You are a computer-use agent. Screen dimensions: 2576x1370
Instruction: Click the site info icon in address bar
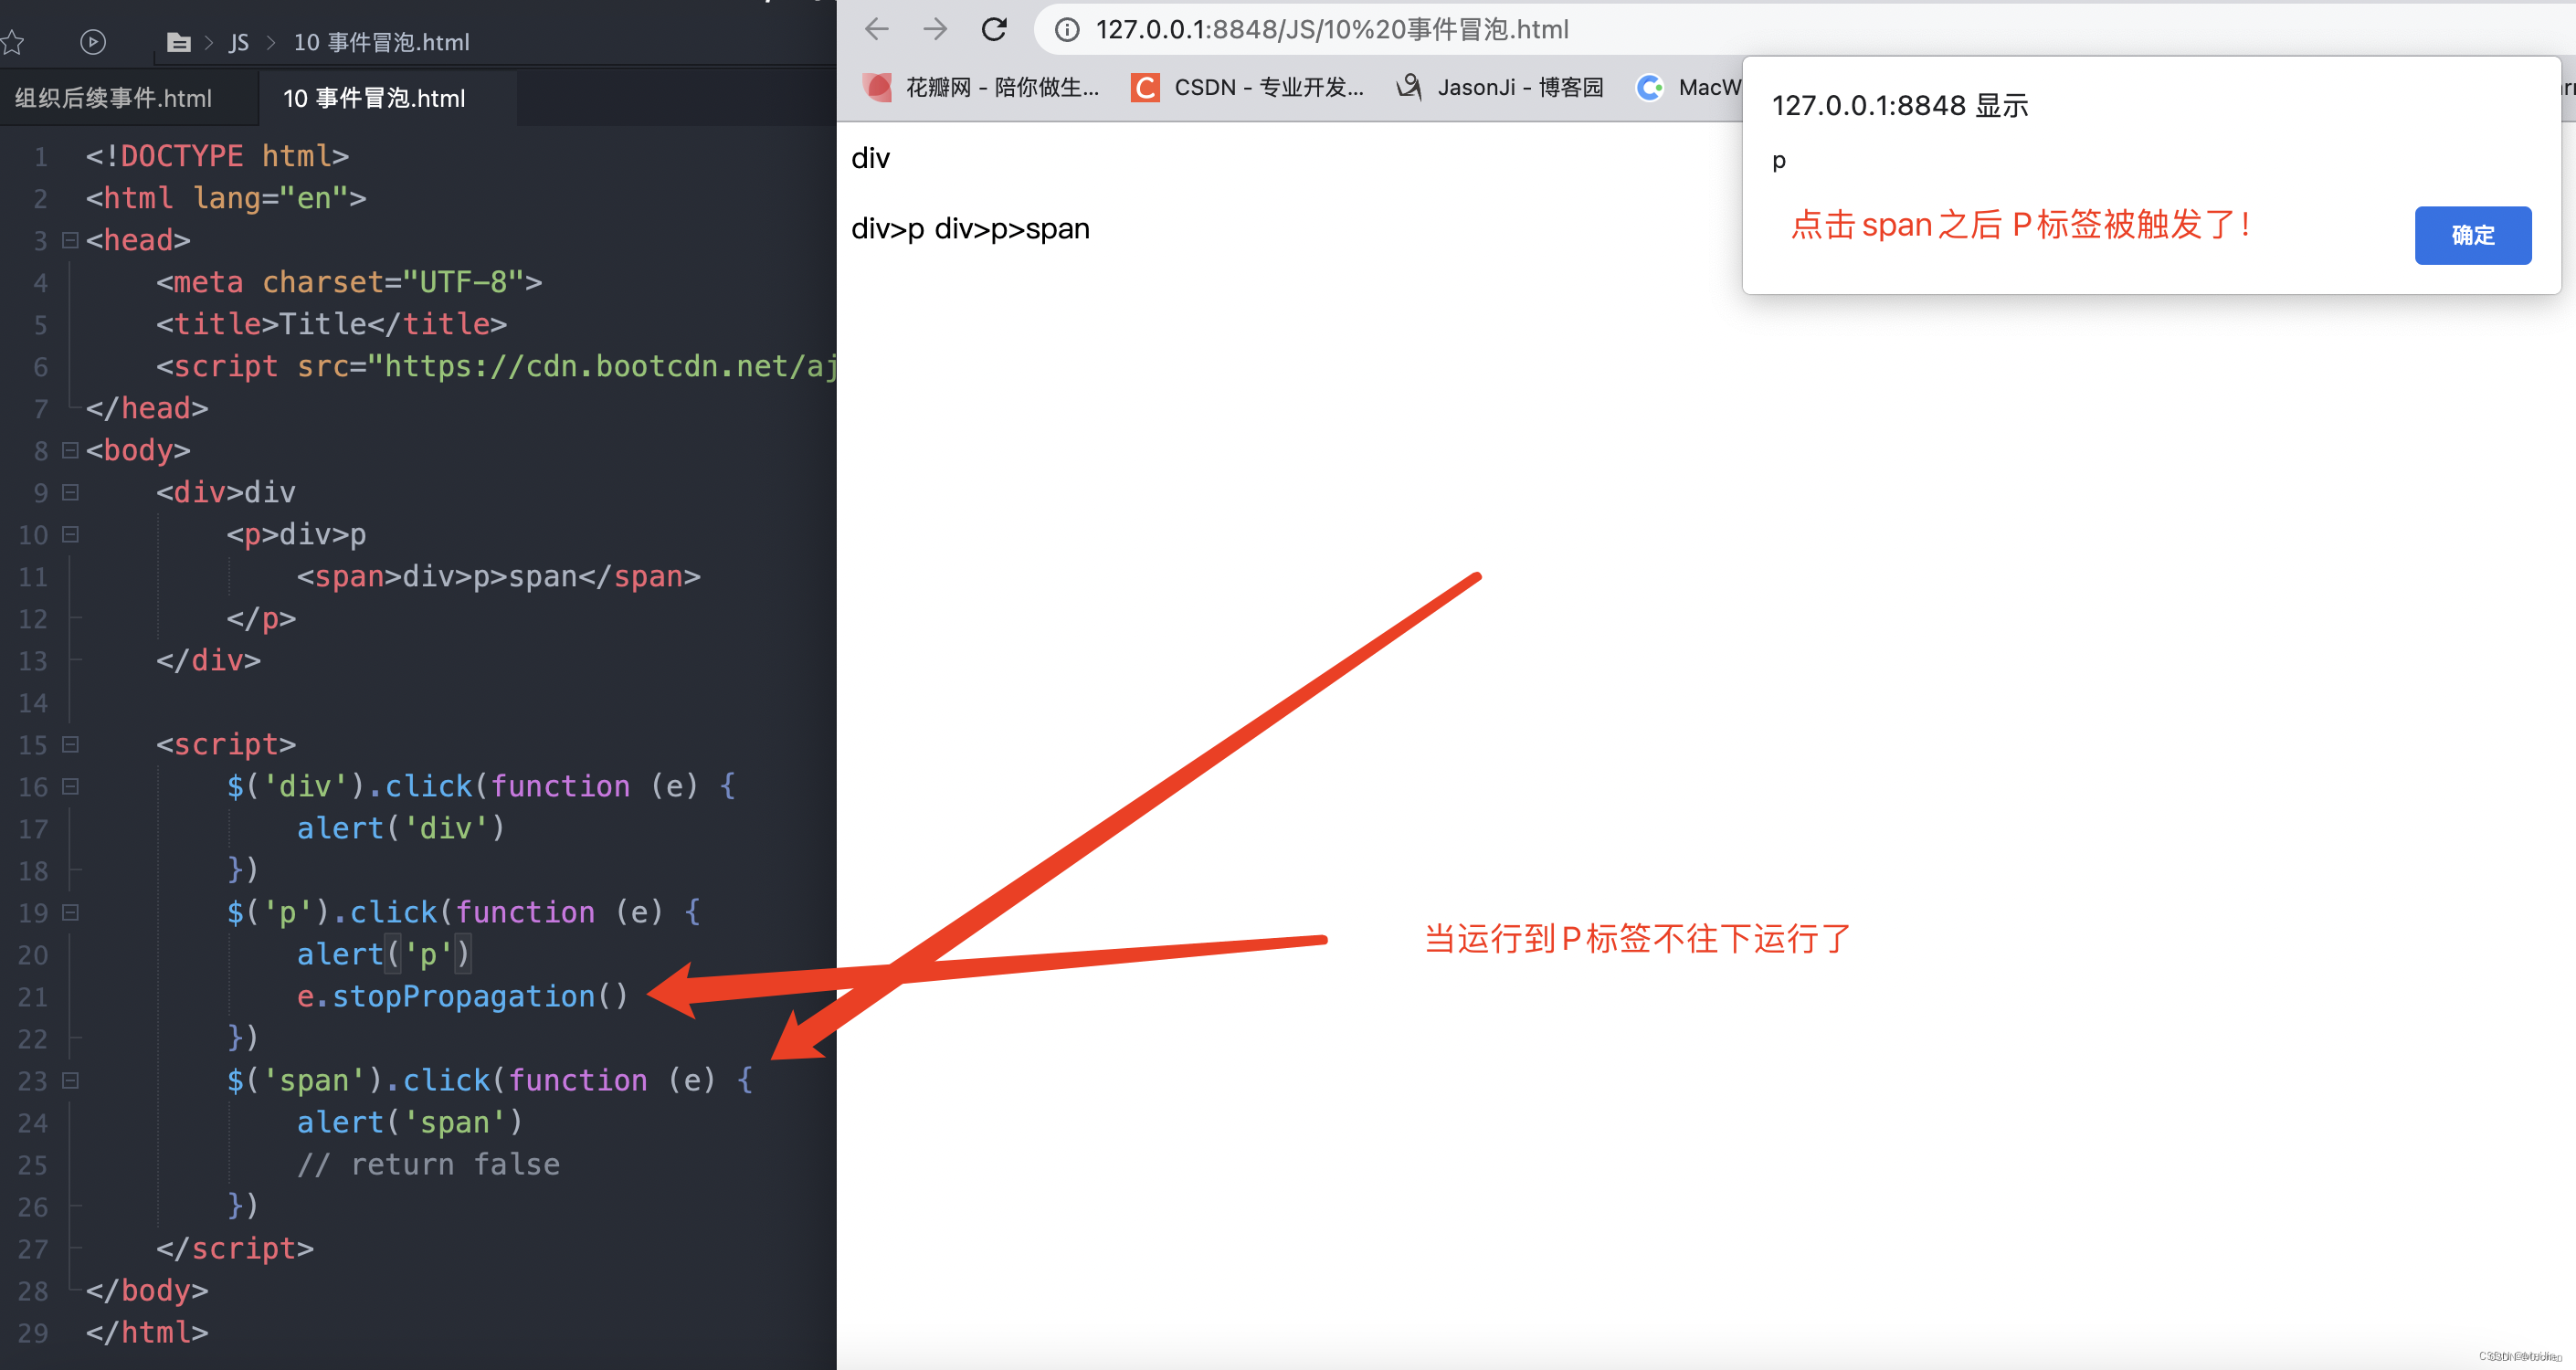click(1067, 30)
